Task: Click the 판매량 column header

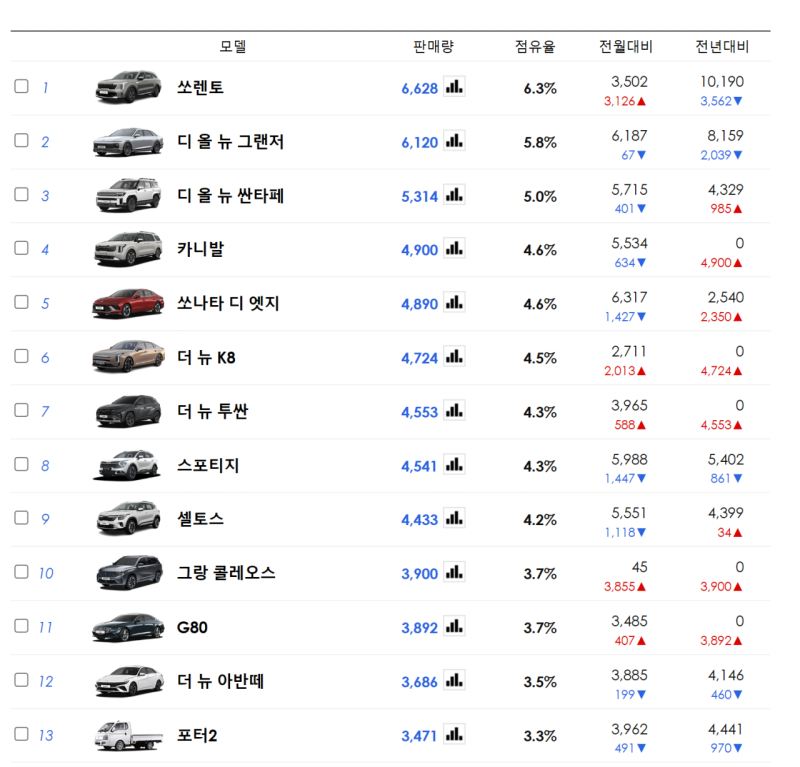Action: [x=433, y=46]
